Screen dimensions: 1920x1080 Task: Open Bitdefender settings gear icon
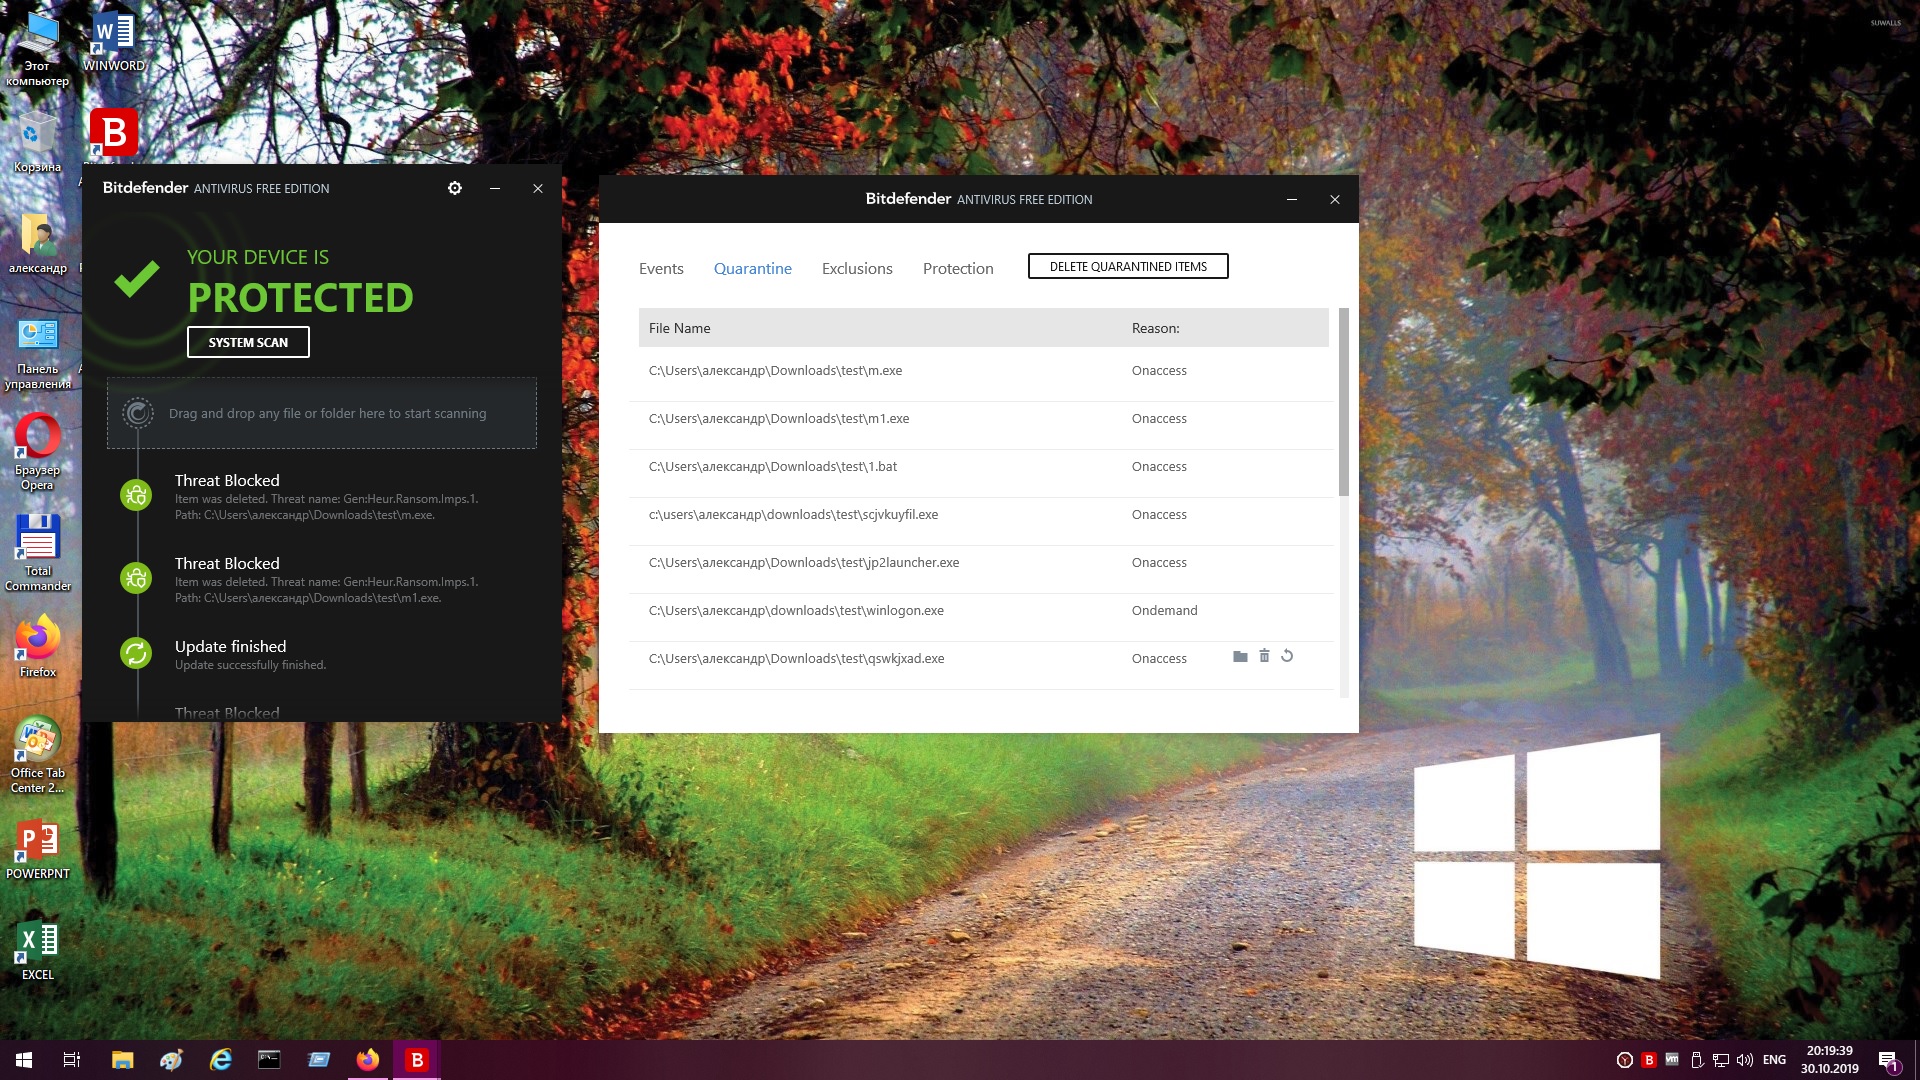point(455,188)
